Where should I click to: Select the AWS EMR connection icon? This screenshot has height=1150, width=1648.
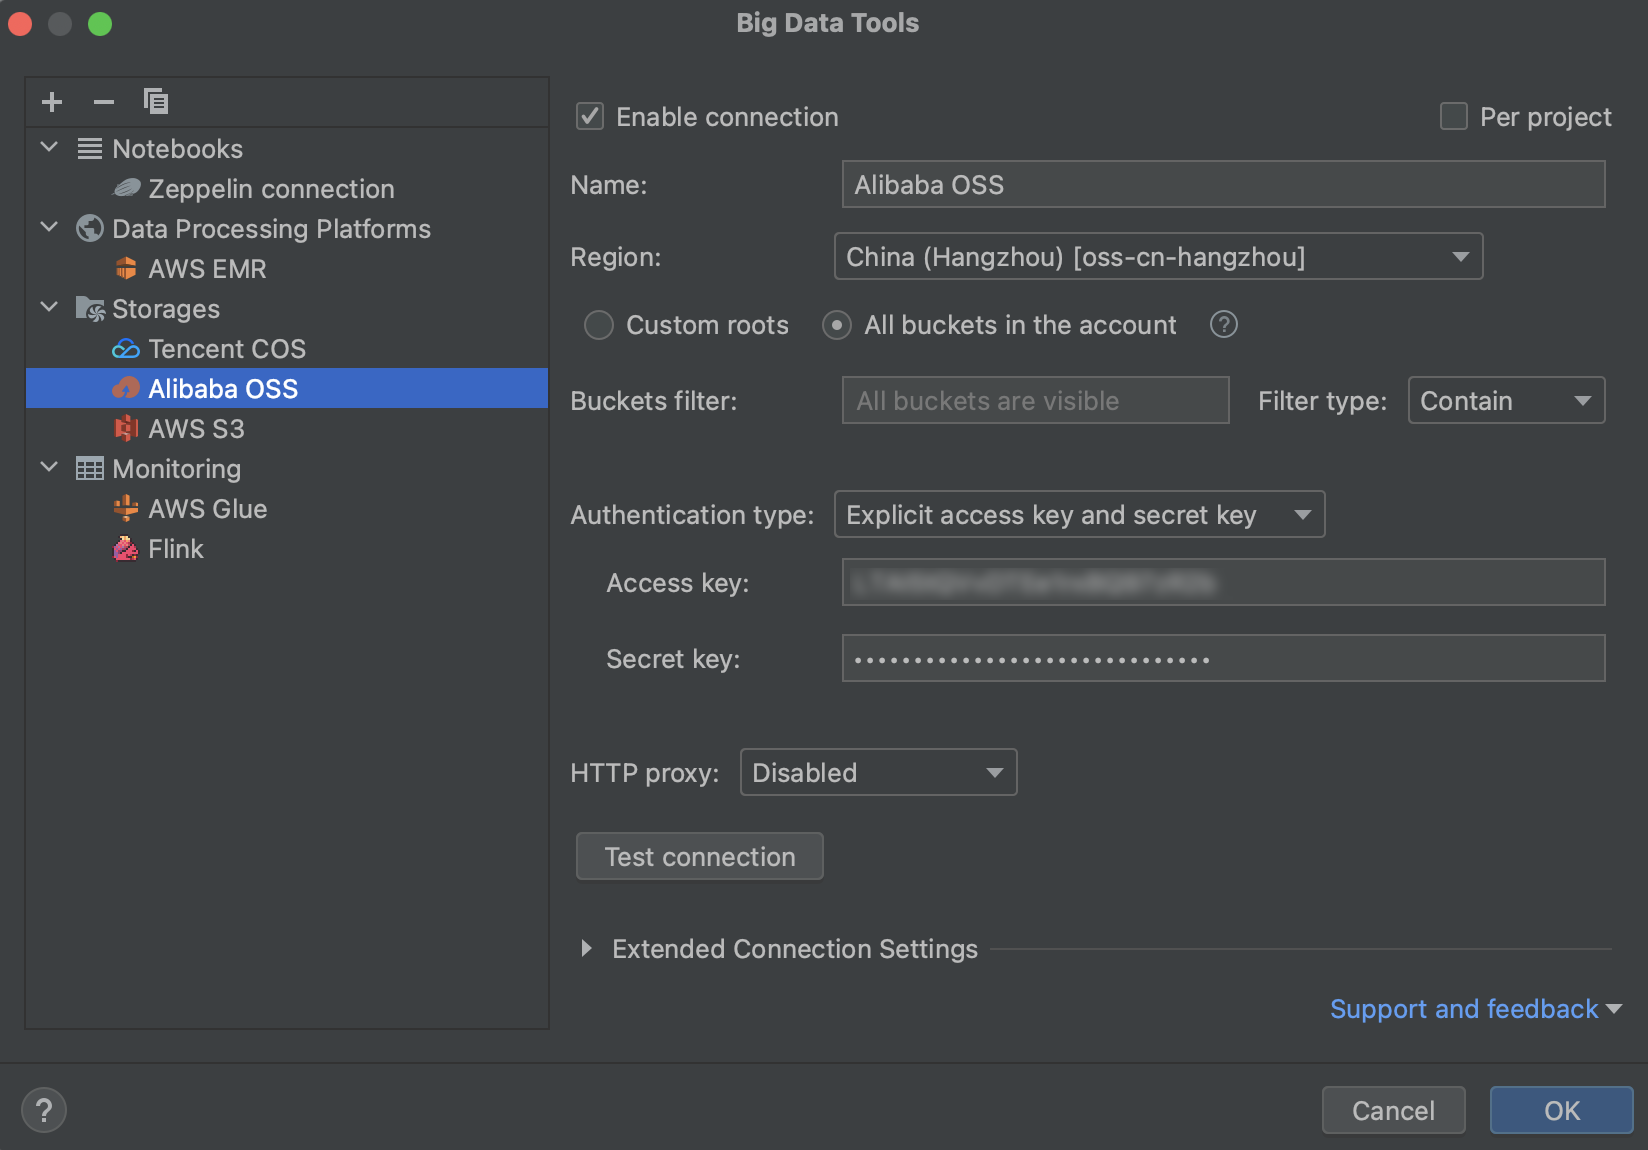(126, 268)
